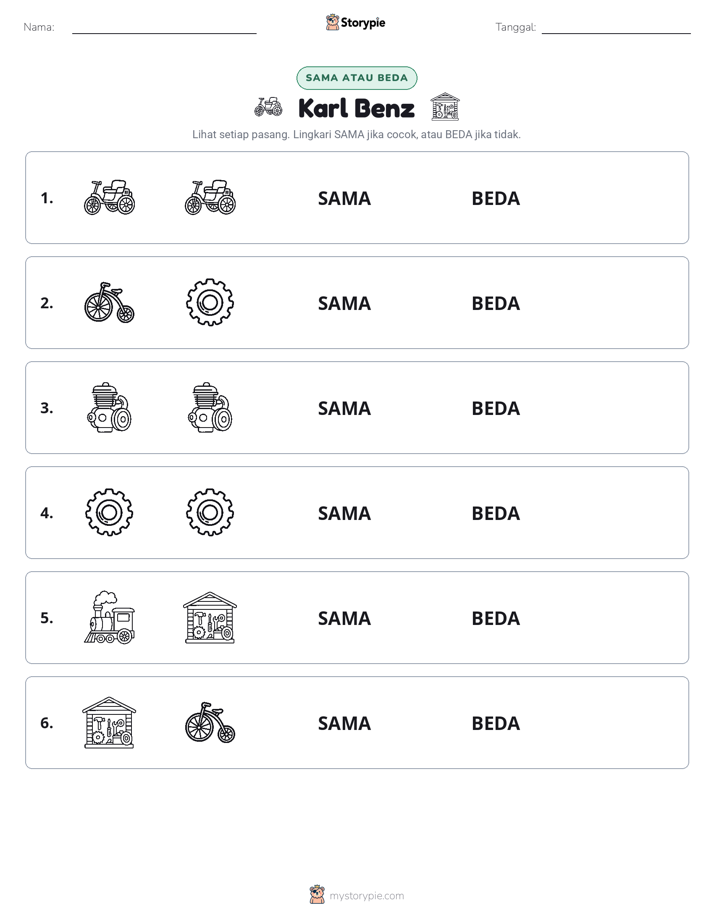Choose BEDA for question 5

[495, 618]
